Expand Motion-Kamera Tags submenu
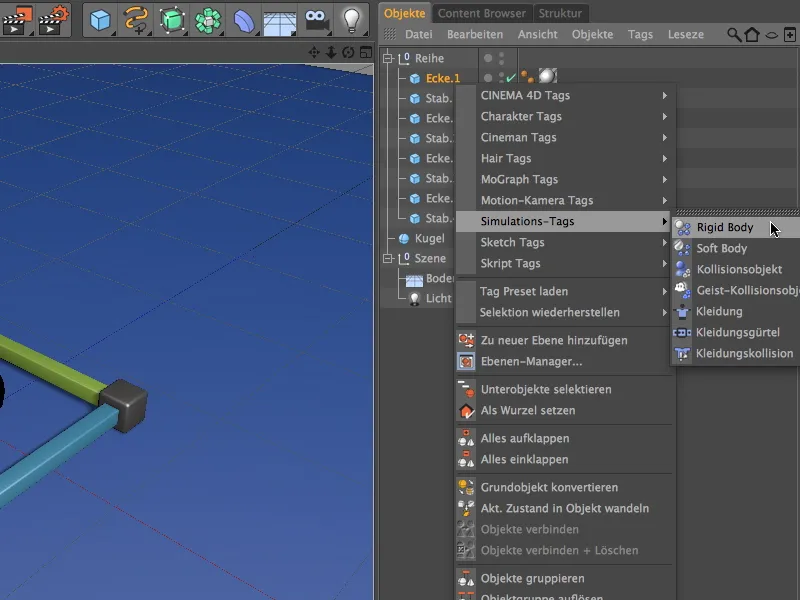 (x=566, y=200)
